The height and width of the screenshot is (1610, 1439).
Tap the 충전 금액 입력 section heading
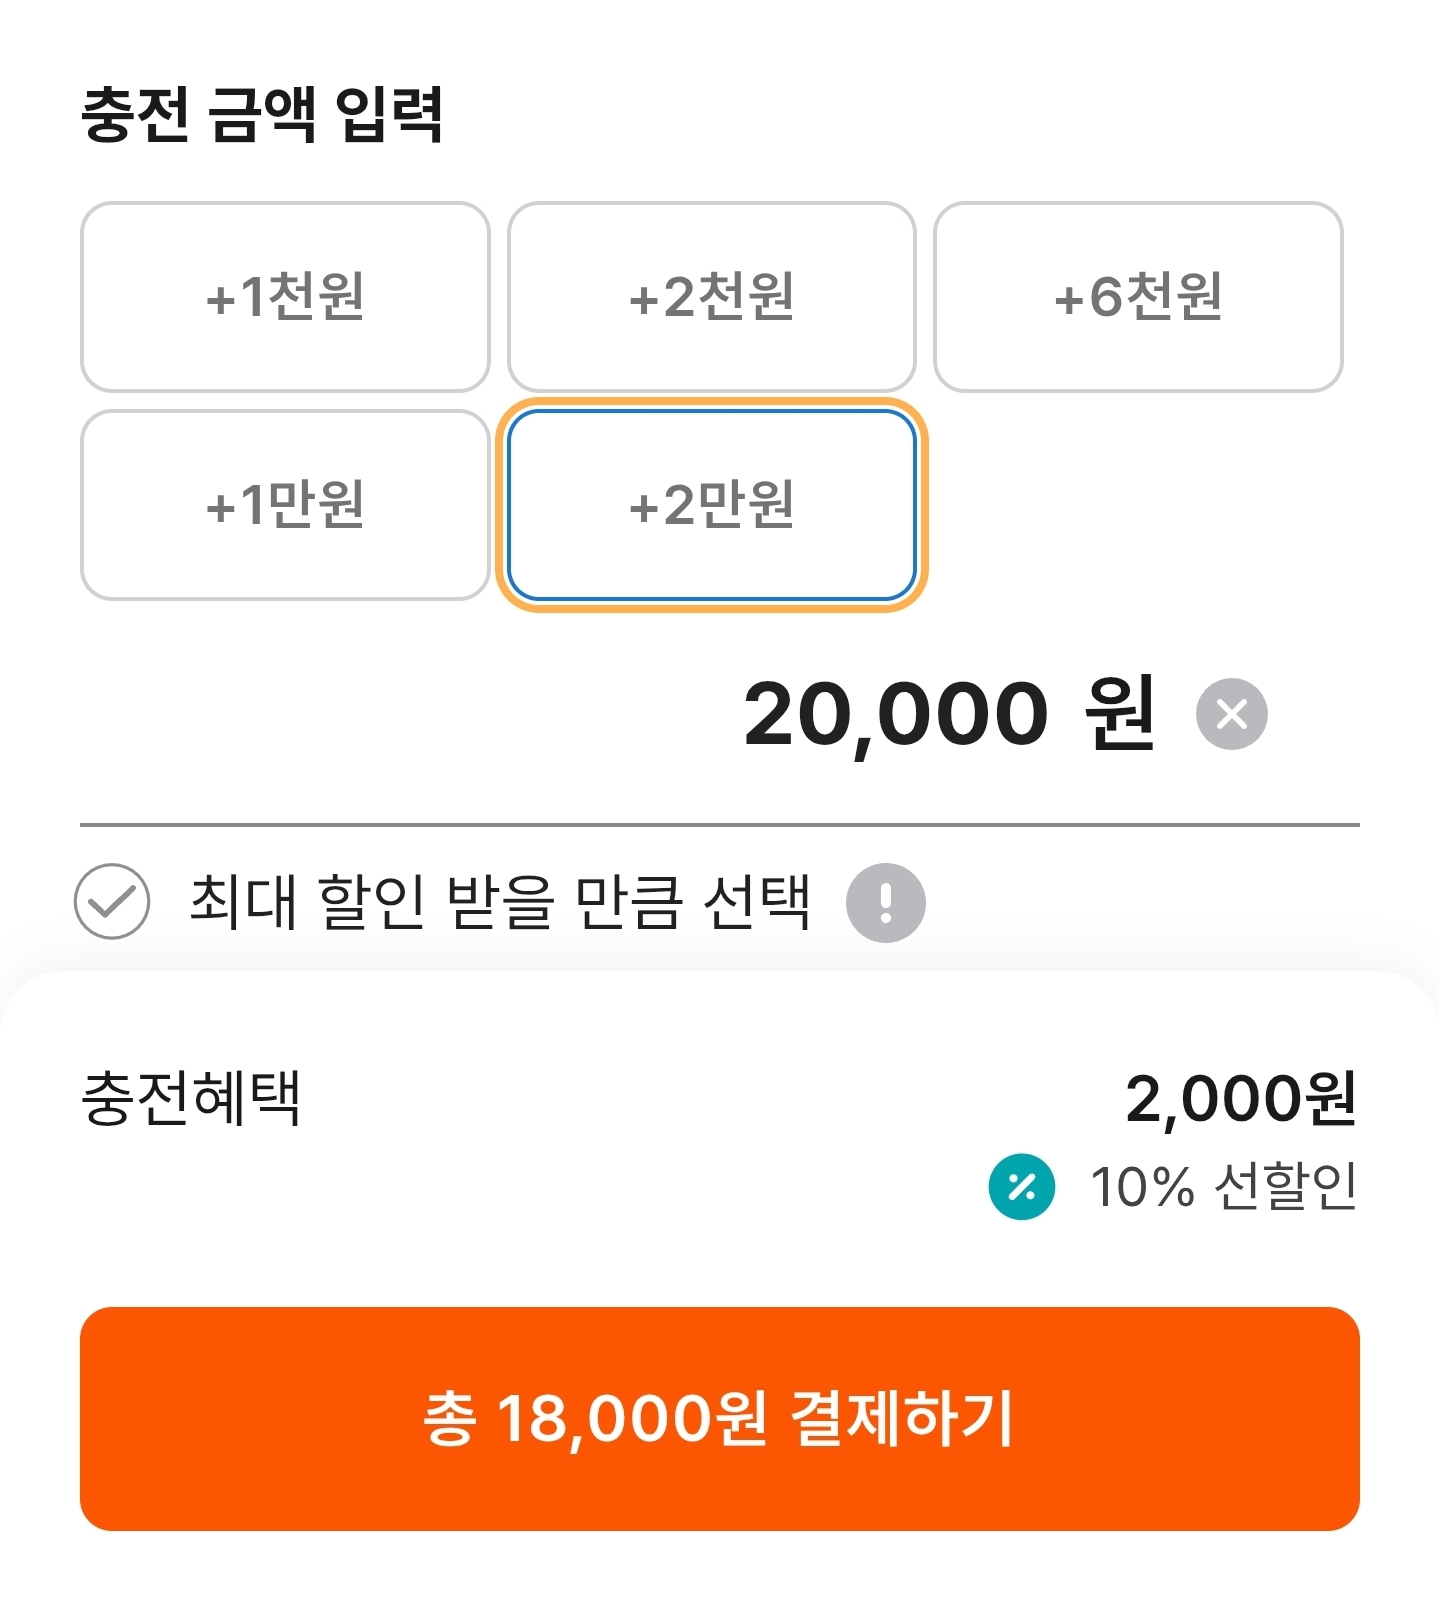[262, 114]
